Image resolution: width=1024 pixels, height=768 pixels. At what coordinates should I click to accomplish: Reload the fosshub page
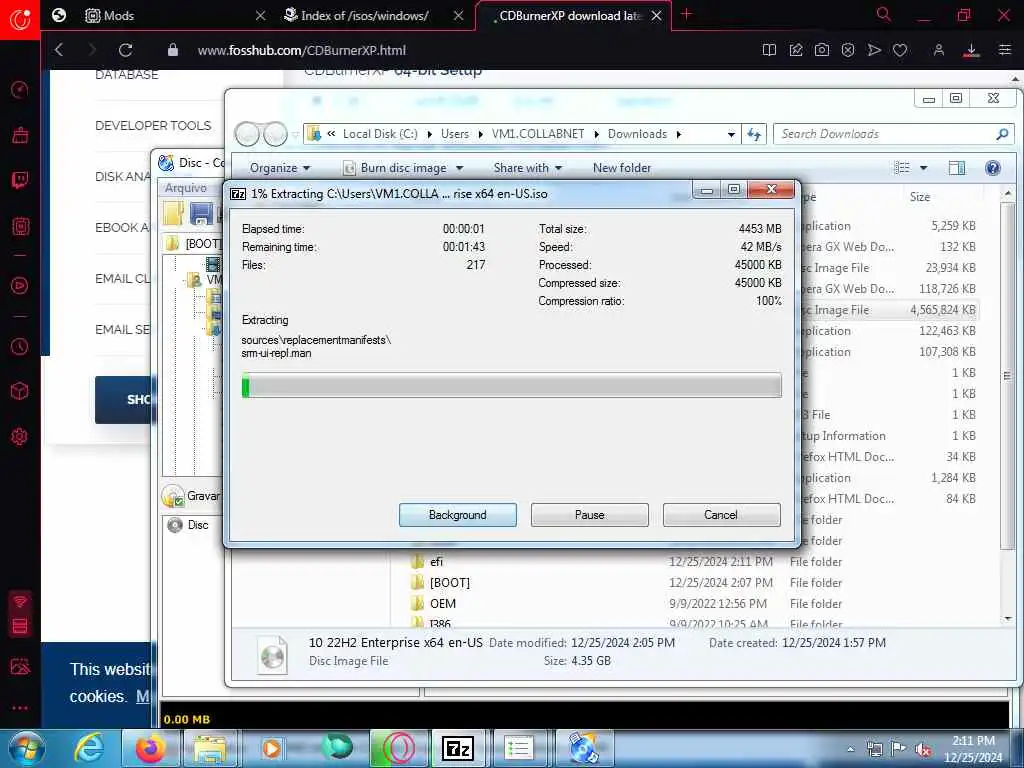point(125,50)
